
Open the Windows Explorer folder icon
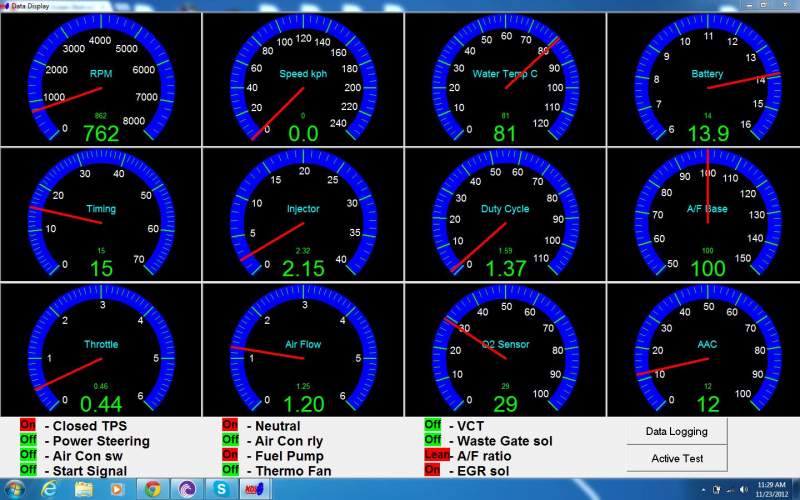(83, 489)
